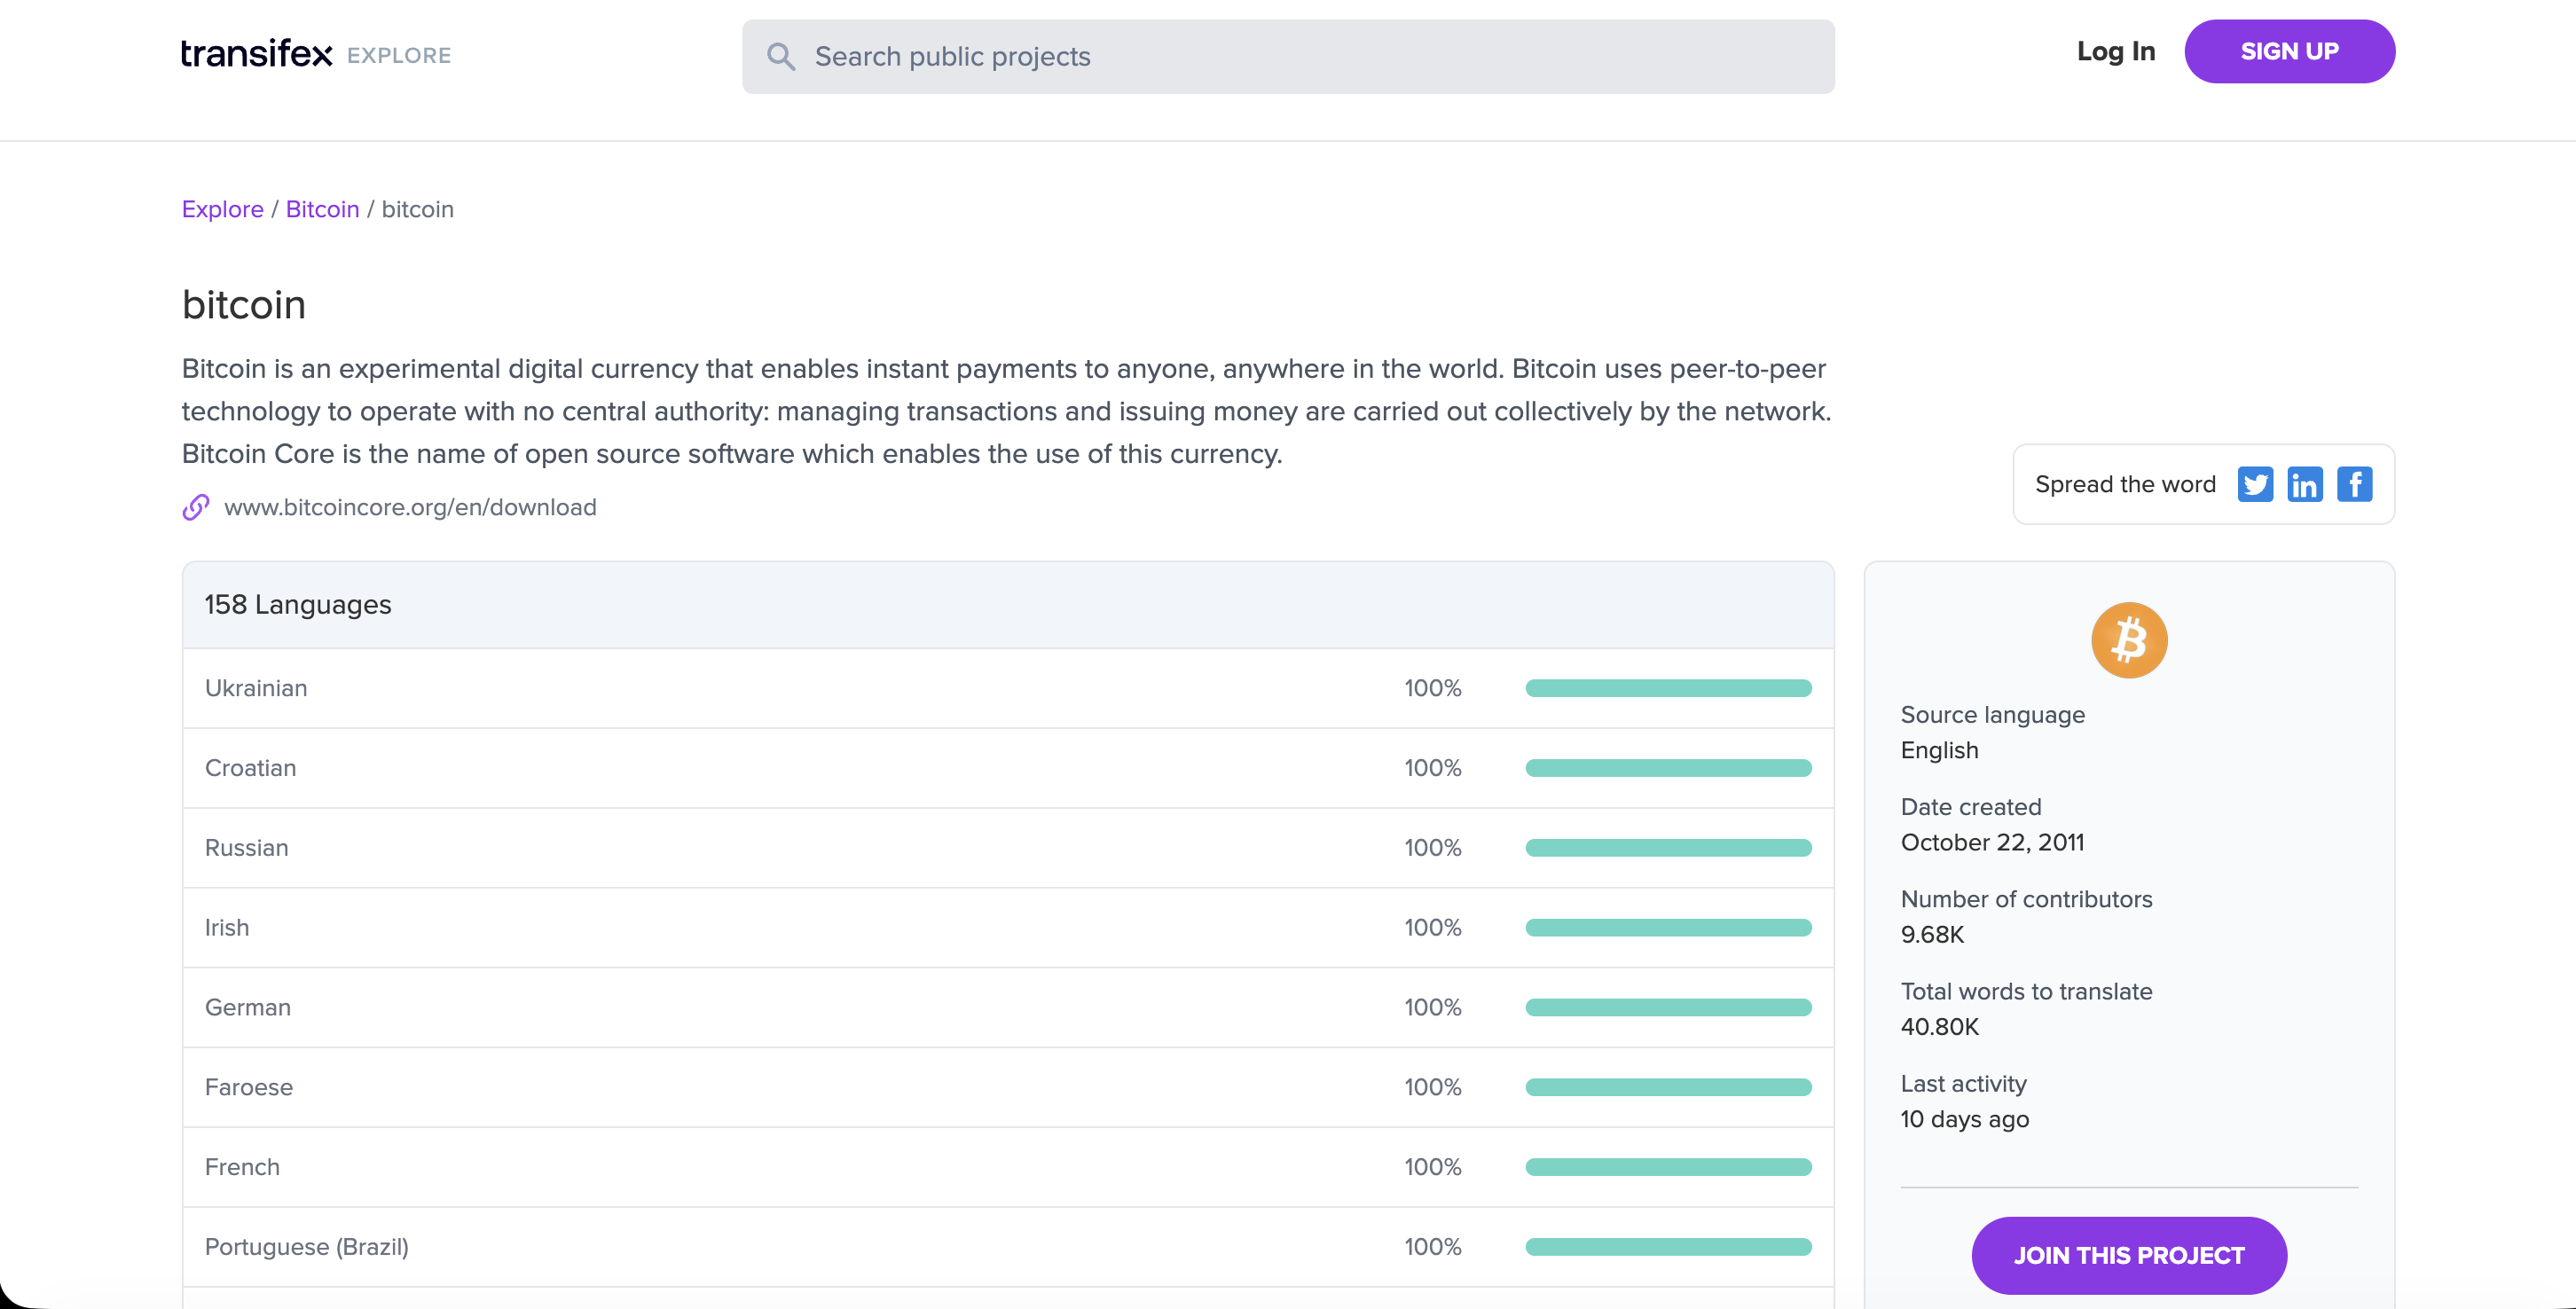Click the 10 days ago activity value
Screen dimensions: 2576x1309
[1965, 1120]
